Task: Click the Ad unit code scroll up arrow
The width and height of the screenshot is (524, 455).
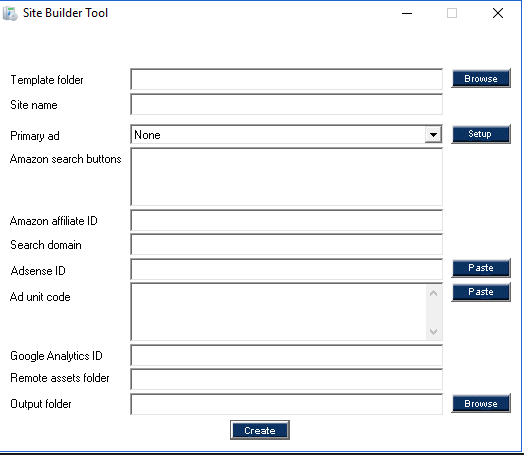Action: click(x=433, y=293)
